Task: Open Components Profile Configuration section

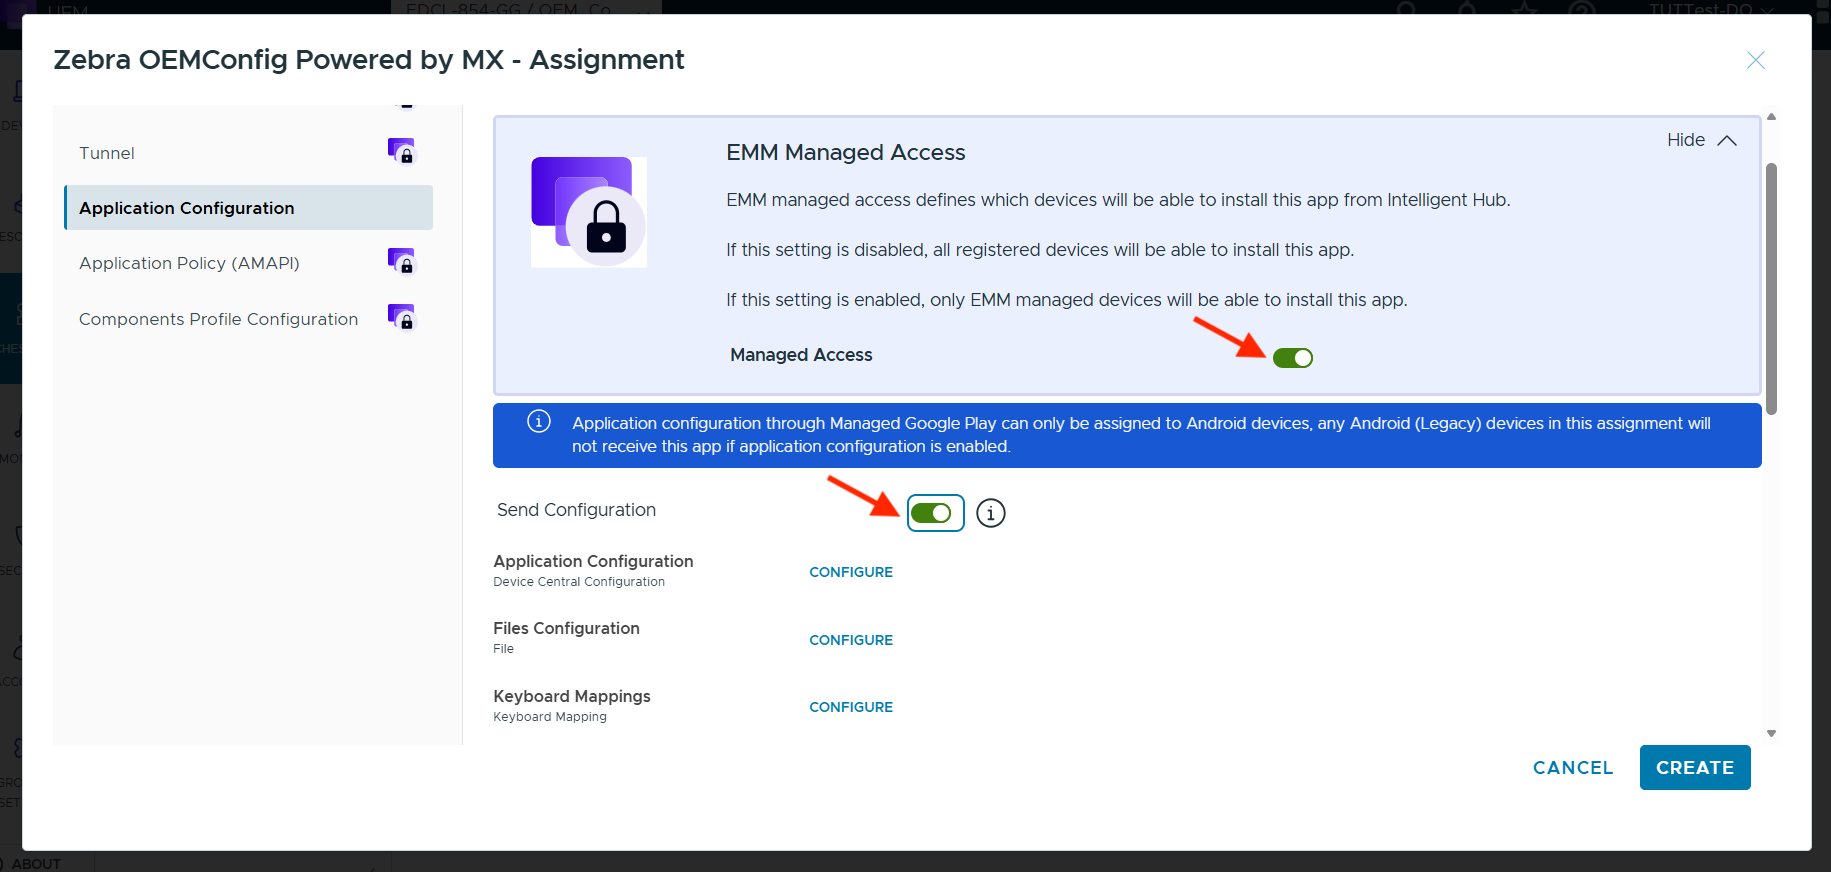Action: point(218,319)
